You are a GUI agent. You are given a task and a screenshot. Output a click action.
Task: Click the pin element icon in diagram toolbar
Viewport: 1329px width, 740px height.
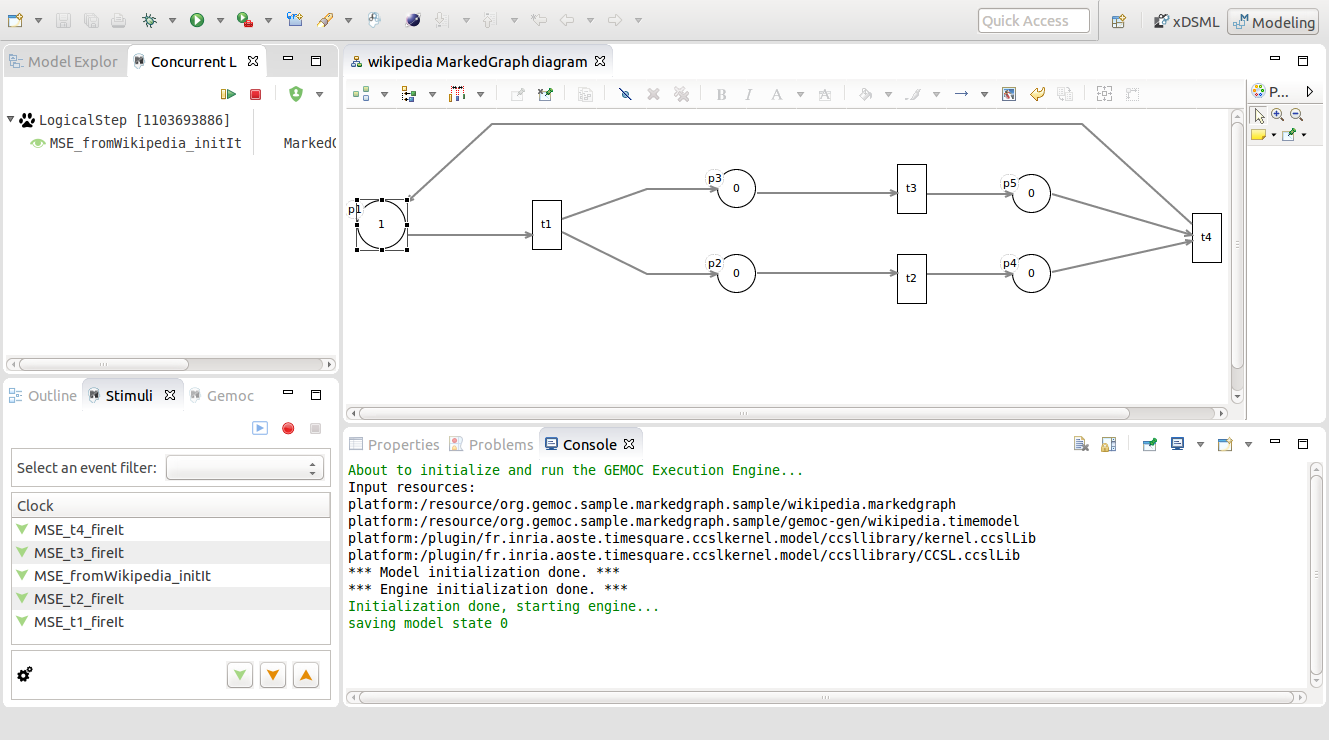pos(624,94)
